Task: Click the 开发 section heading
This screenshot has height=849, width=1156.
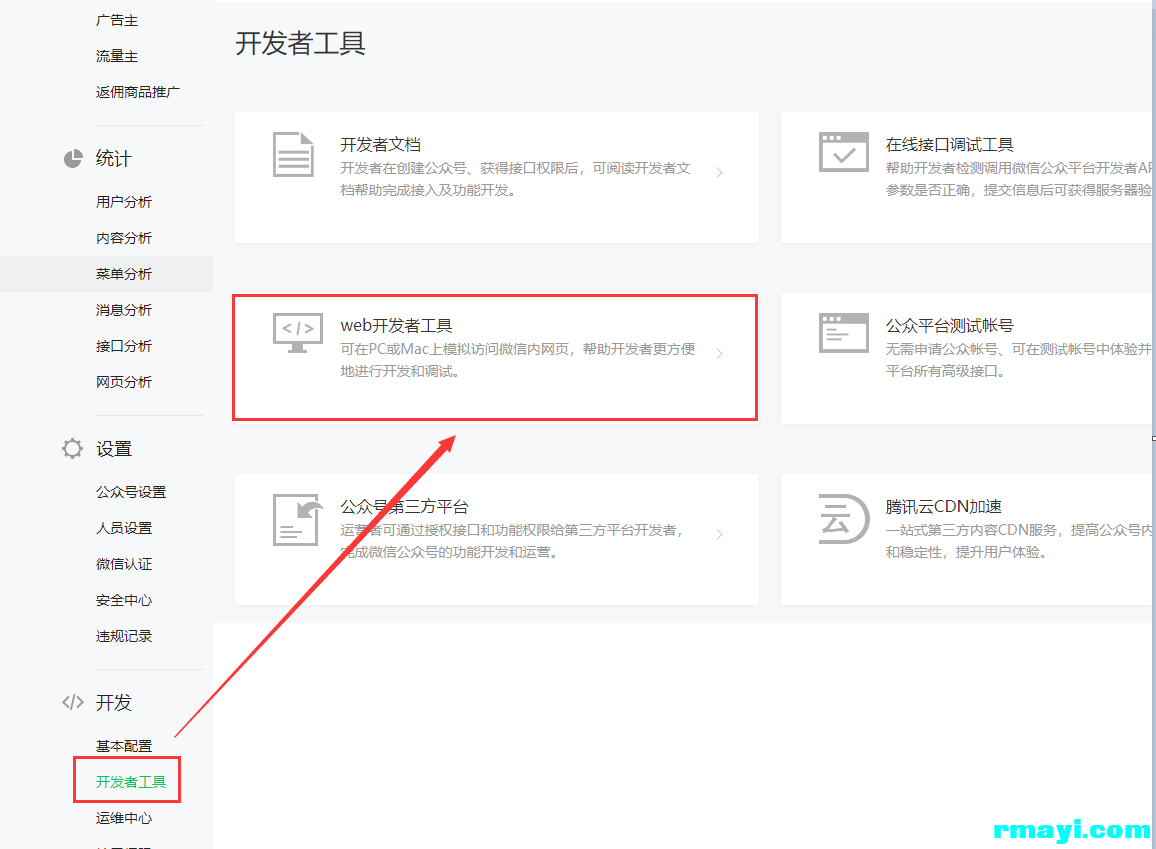Action: click(114, 702)
